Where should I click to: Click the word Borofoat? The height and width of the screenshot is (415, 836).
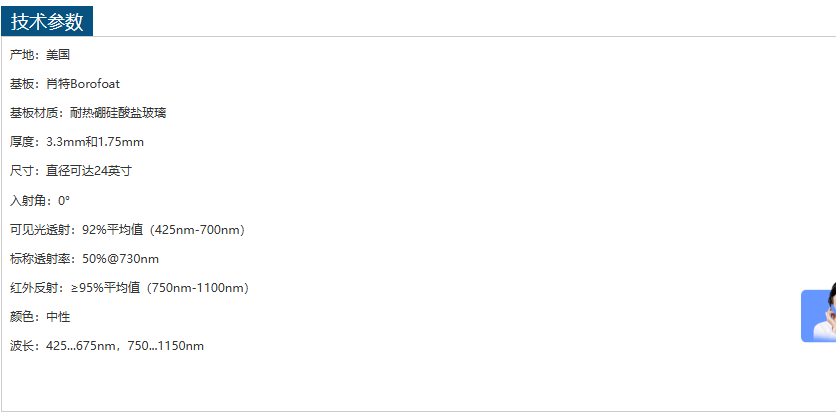pos(95,84)
